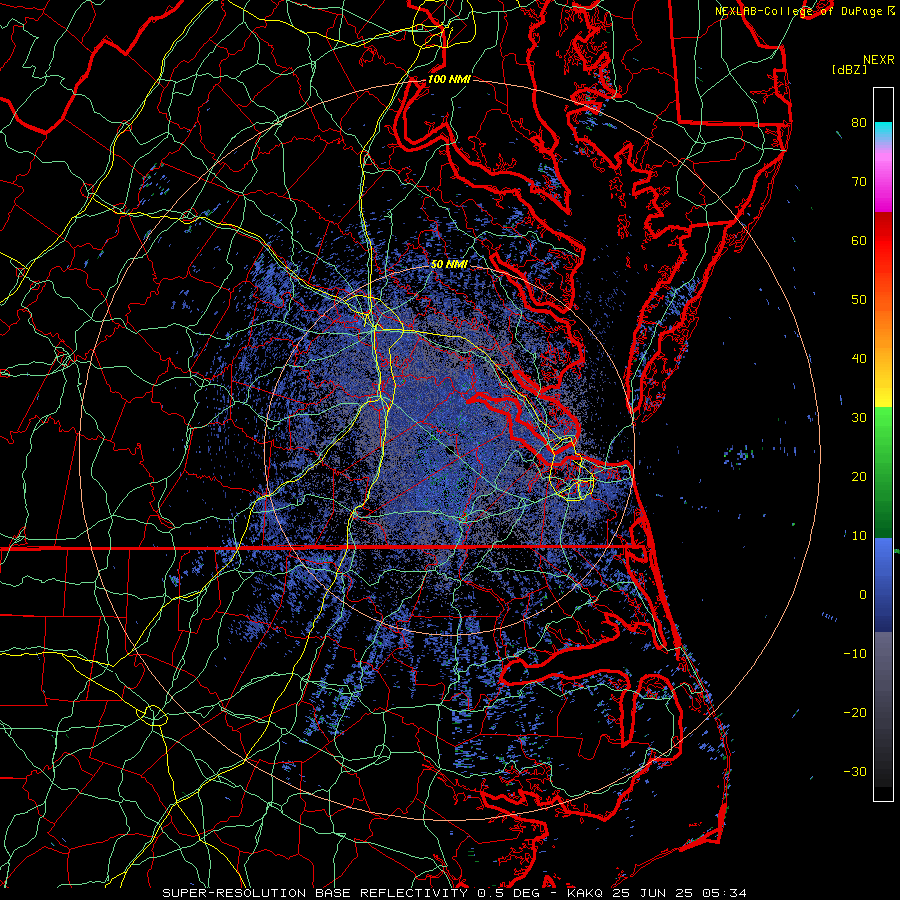Viewport: 900px width, 900px height.
Task: Click the 50 NMI range ring label
Action: [449, 264]
